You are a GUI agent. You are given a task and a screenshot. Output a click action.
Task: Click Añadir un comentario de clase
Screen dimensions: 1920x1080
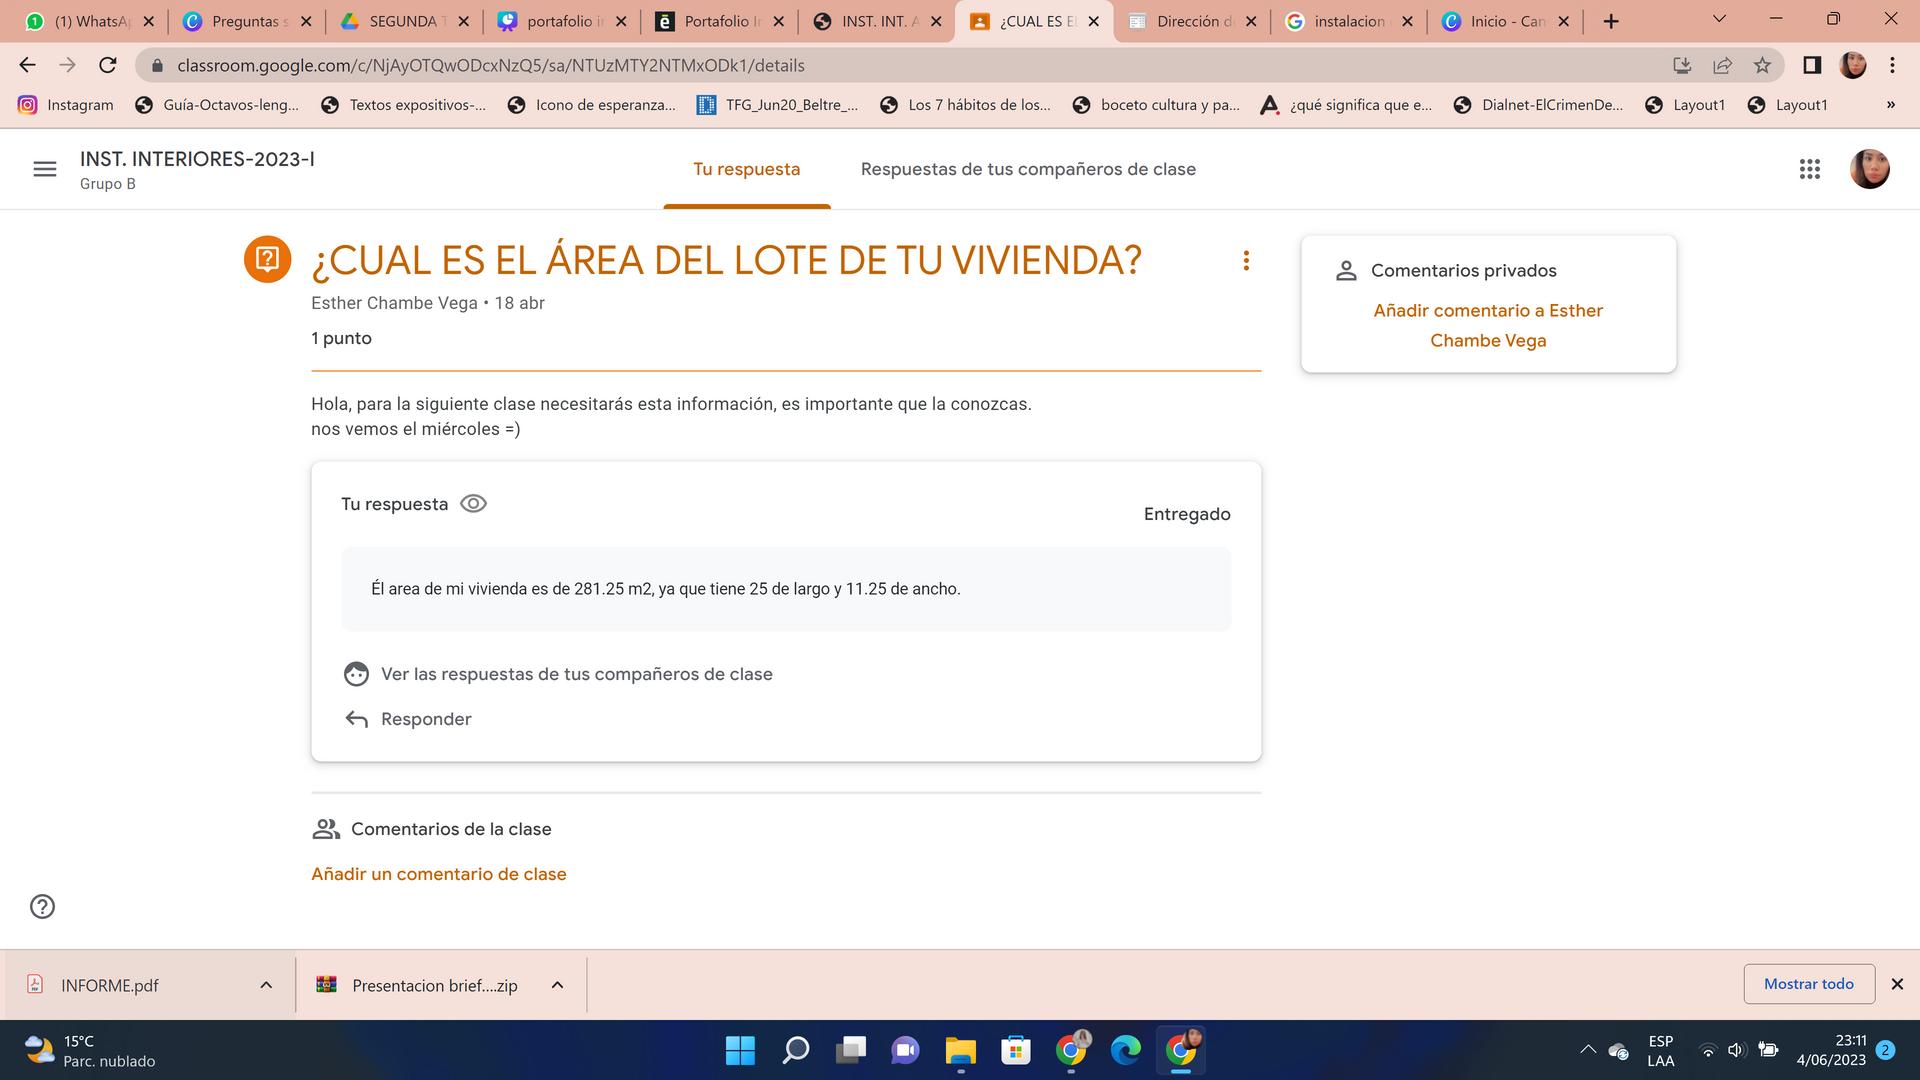pyautogui.click(x=438, y=874)
